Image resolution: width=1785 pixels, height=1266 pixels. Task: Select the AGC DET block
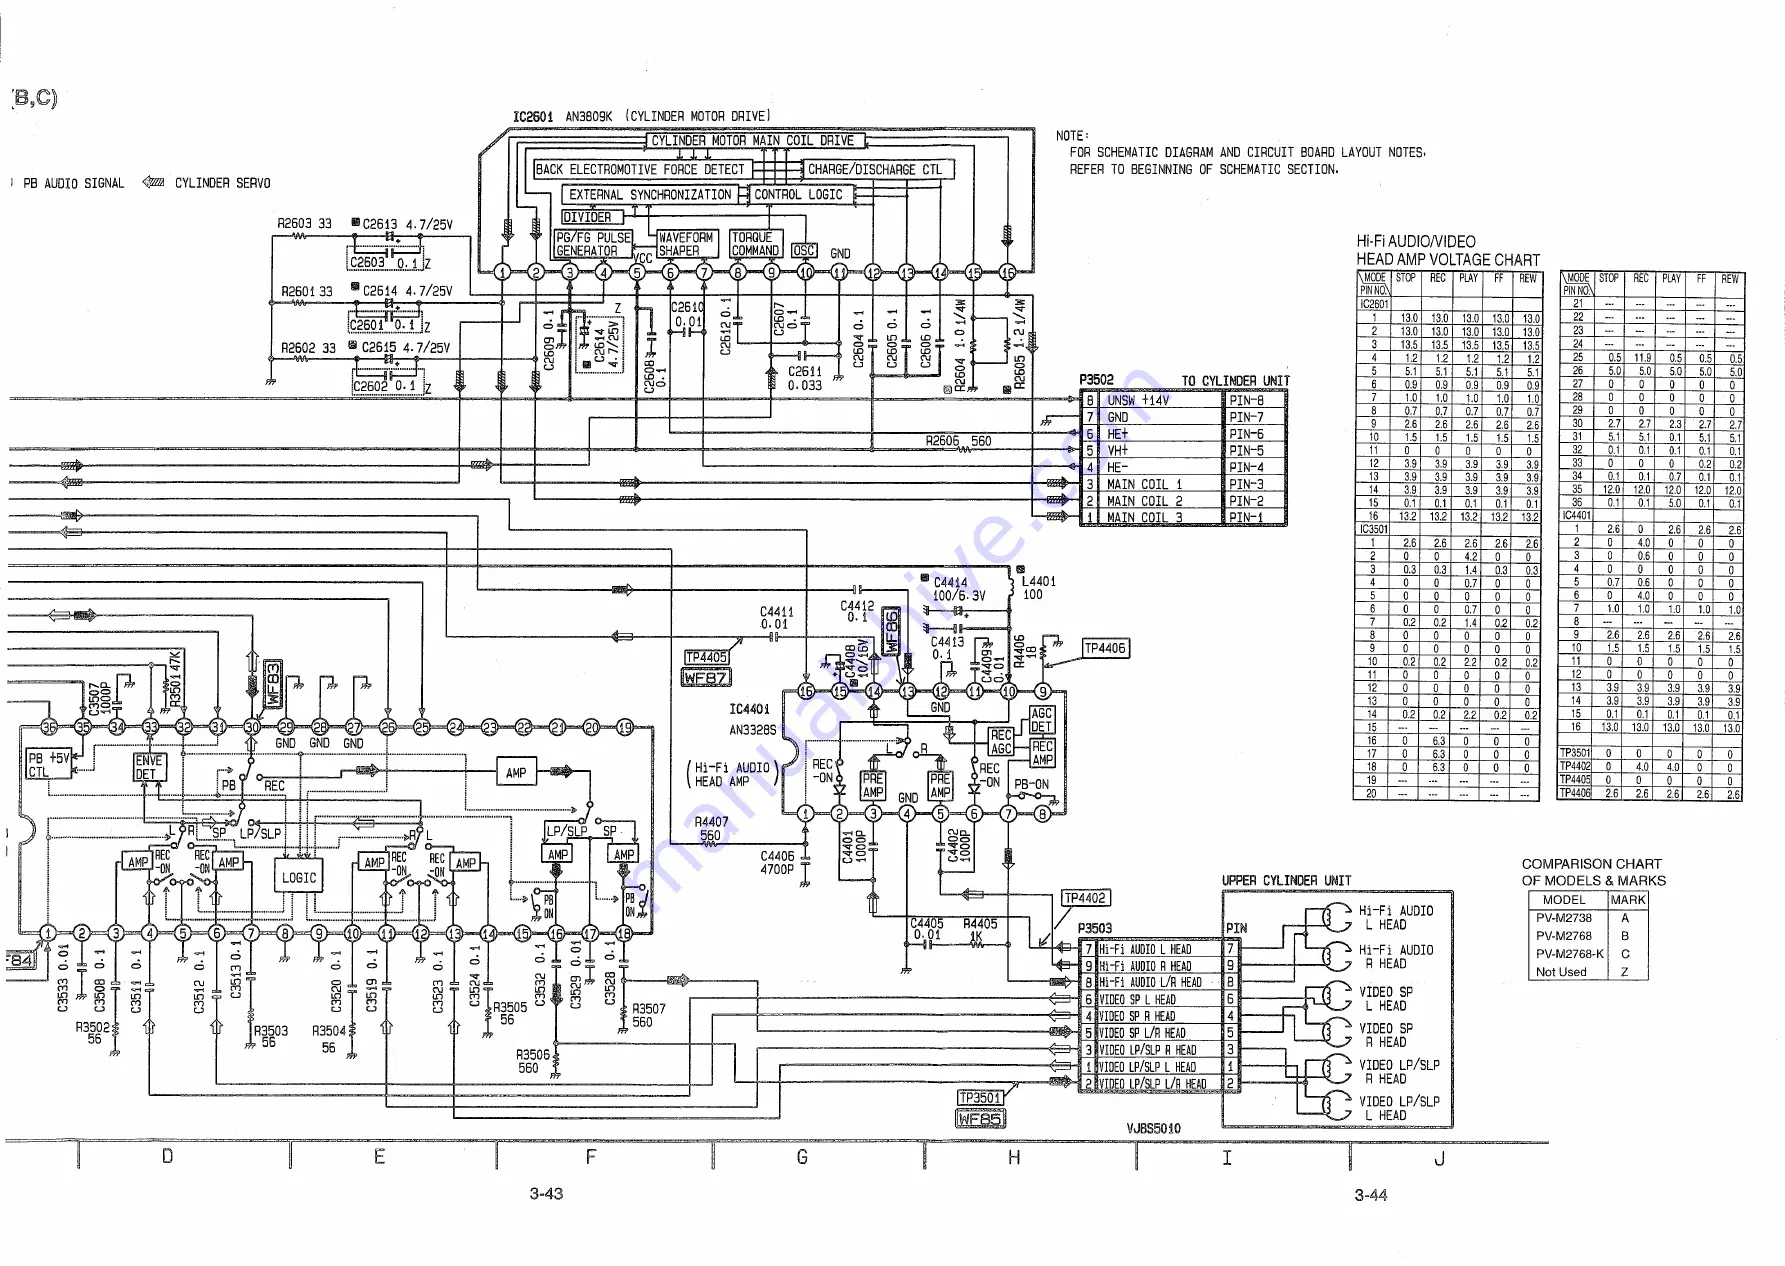click(x=1041, y=720)
